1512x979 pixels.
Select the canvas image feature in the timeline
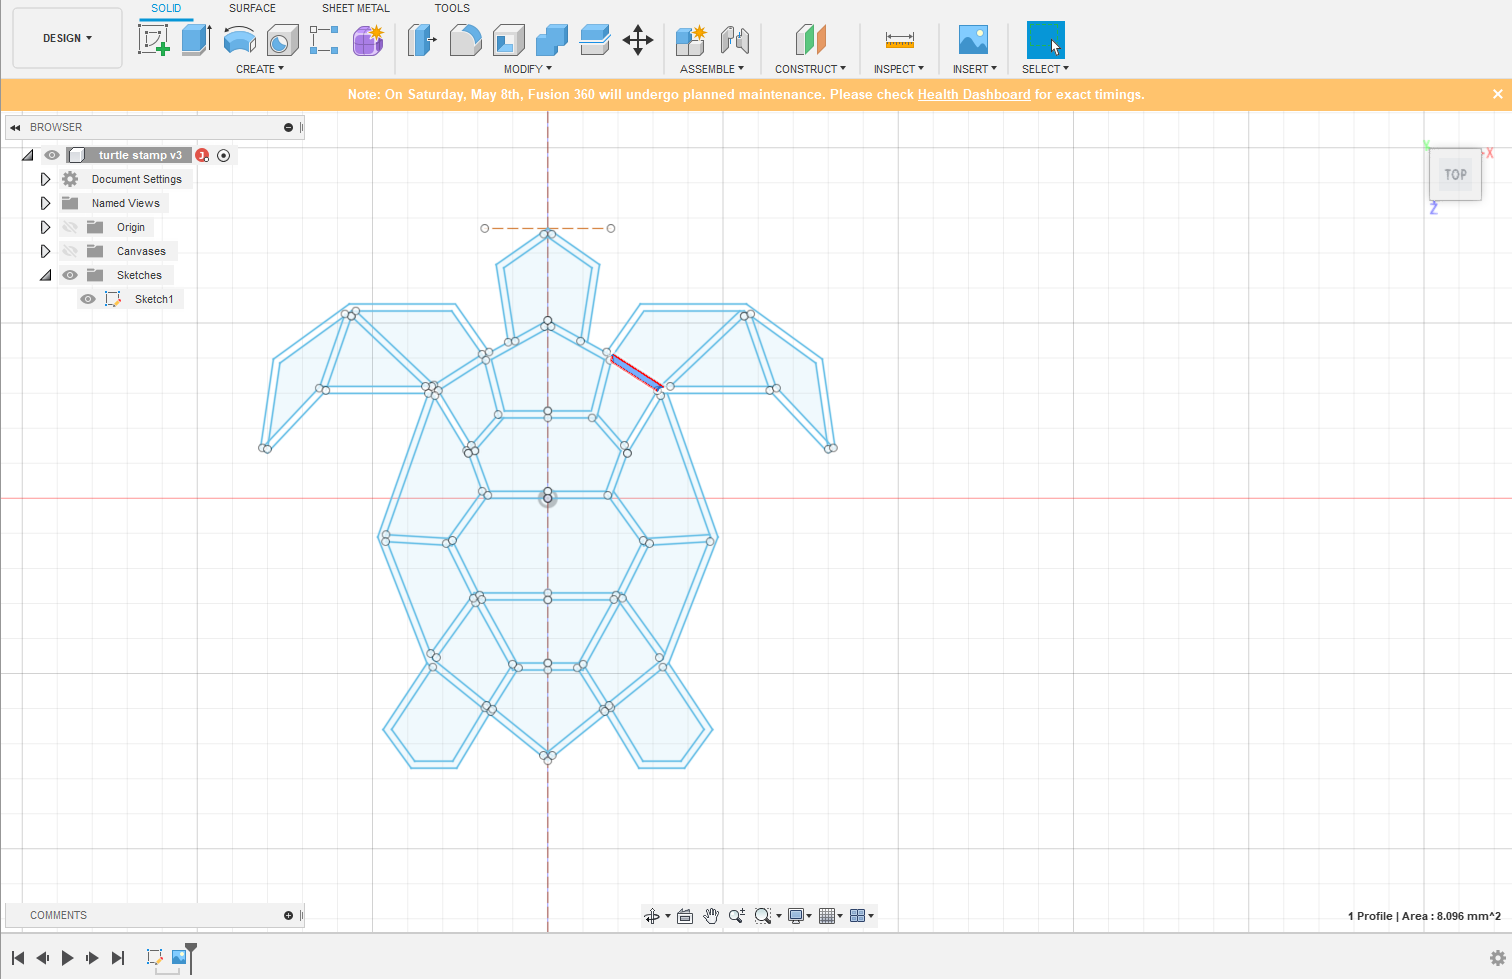coord(179,958)
